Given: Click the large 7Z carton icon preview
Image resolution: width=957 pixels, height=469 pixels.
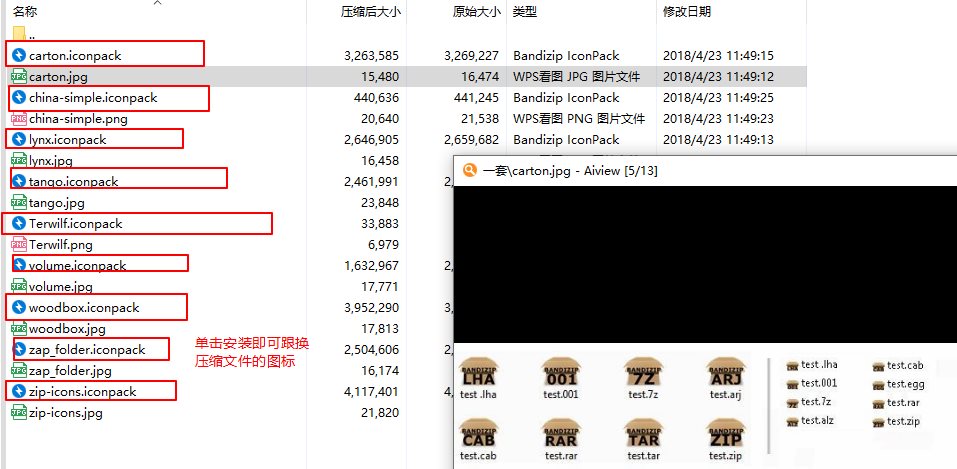Looking at the screenshot, I should point(643,373).
